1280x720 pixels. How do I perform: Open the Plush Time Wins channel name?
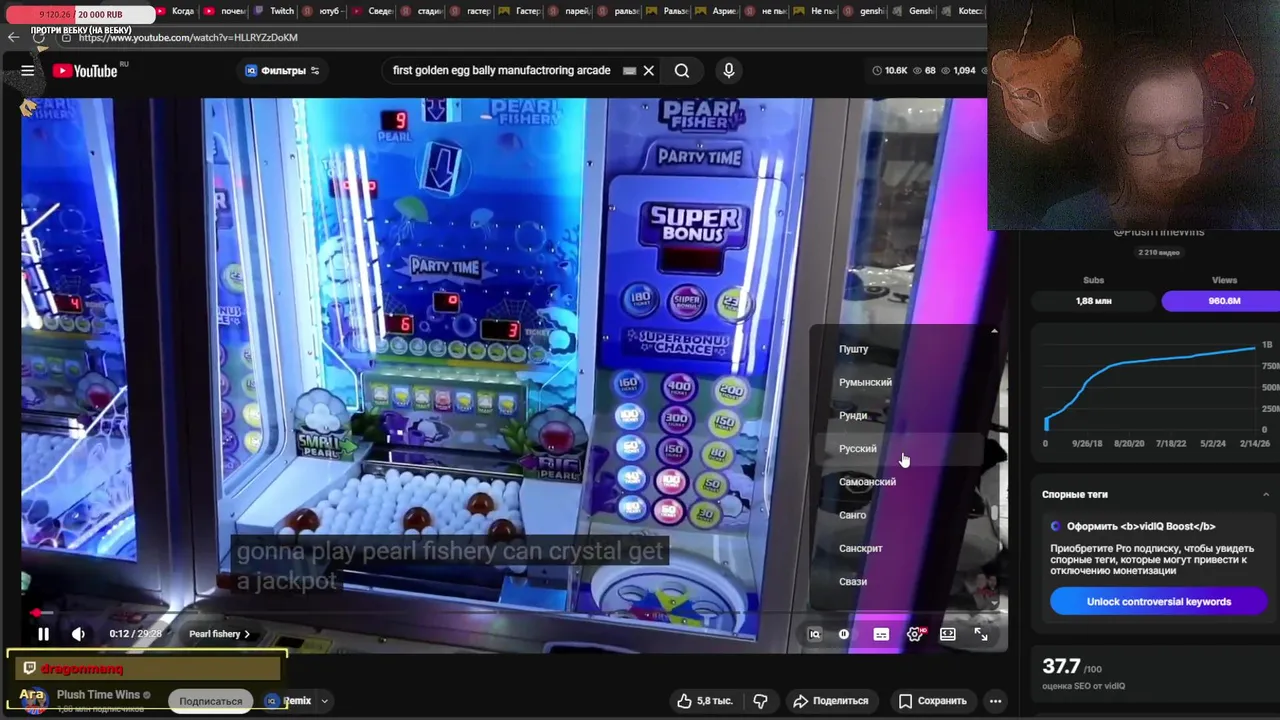click(98, 695)
